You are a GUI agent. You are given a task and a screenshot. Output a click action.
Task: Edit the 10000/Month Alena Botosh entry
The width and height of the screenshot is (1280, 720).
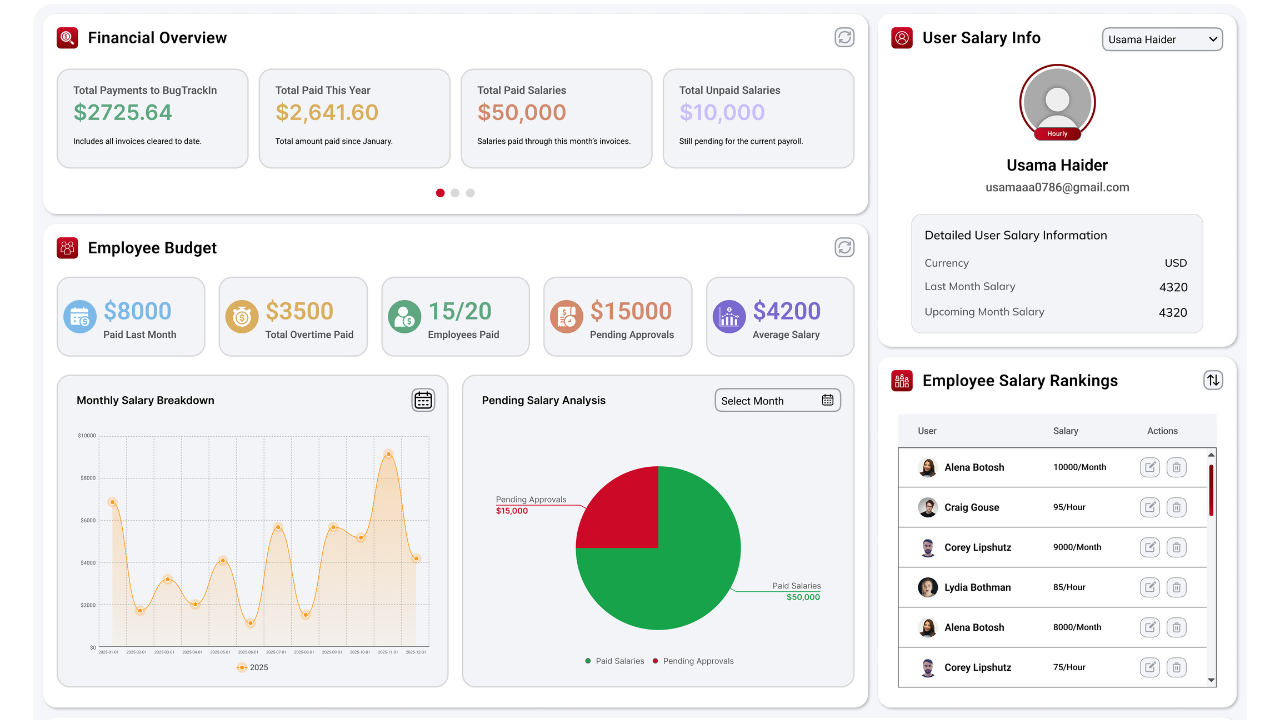[1150, 467]
